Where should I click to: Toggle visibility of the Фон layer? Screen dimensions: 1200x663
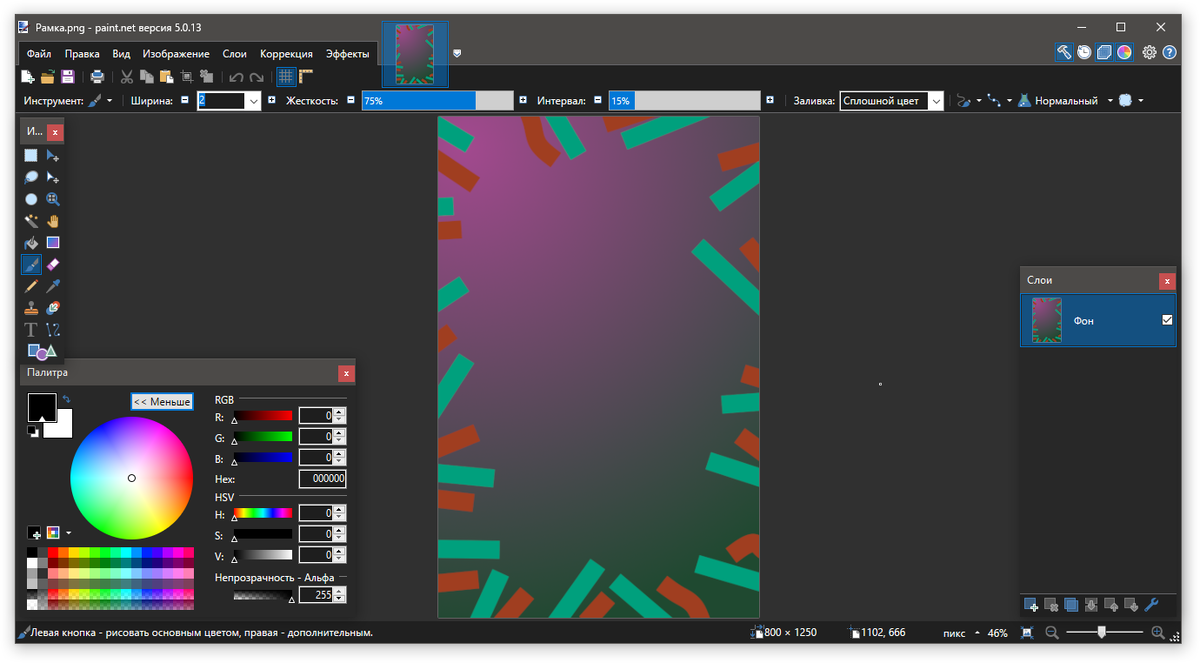point(1167,320)
